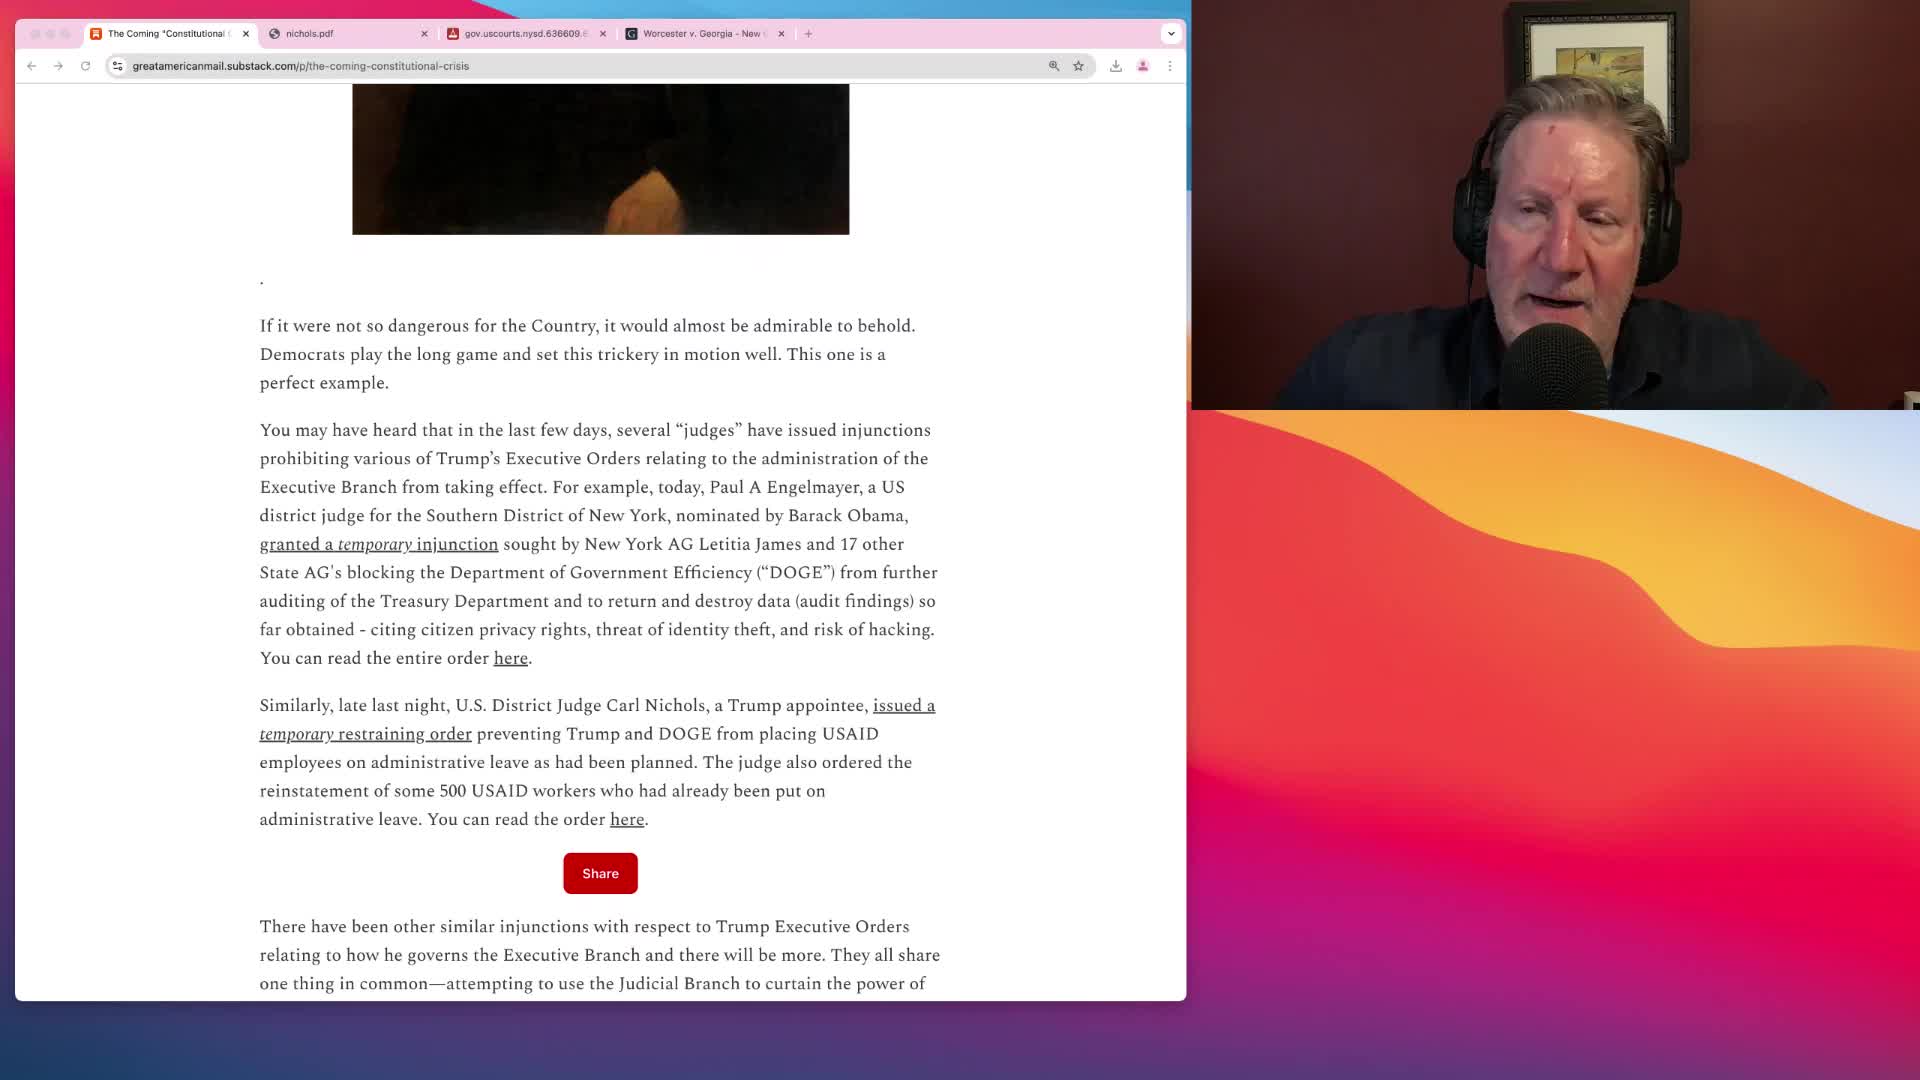Reload the Substack page
Viewport: 1920px width, 1080px height.
click(86, 66)
